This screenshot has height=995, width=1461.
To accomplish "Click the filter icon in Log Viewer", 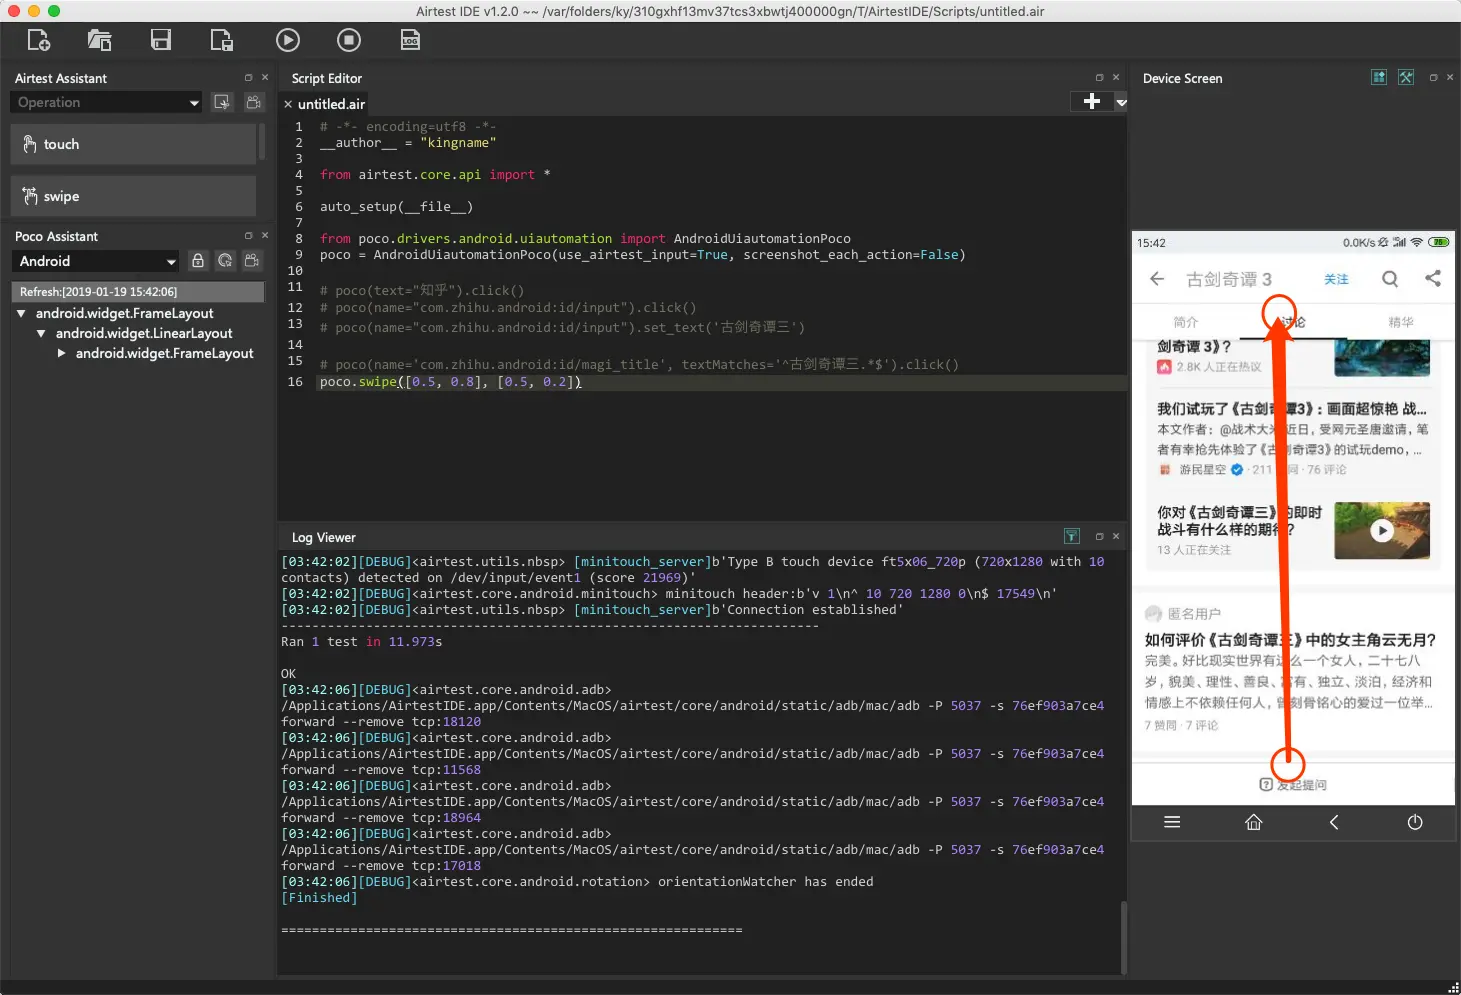I will coord(1072,536).
